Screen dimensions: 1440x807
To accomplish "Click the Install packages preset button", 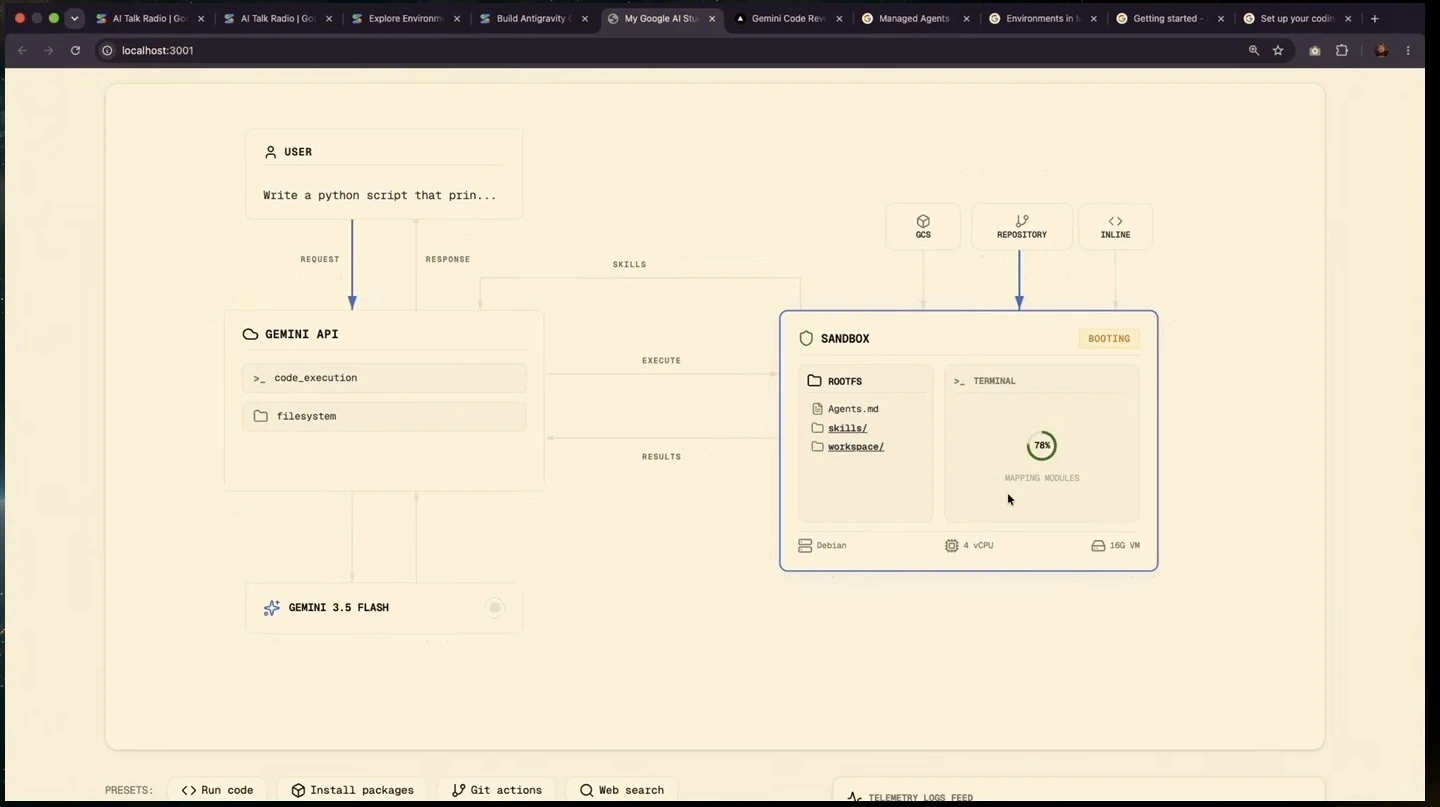I will coord(352,790).
